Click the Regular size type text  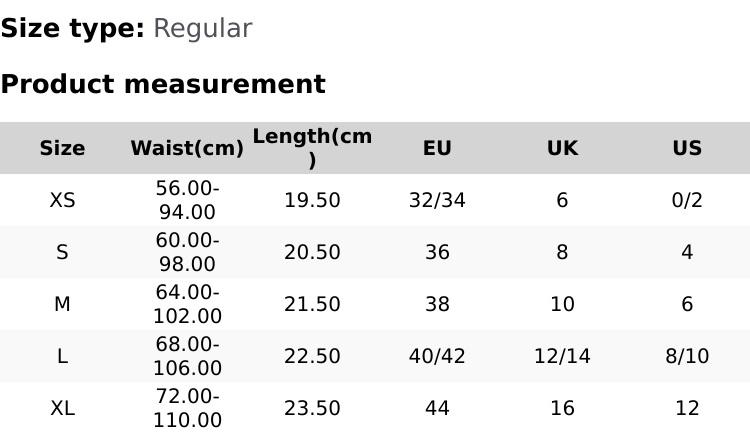(202, 29)
